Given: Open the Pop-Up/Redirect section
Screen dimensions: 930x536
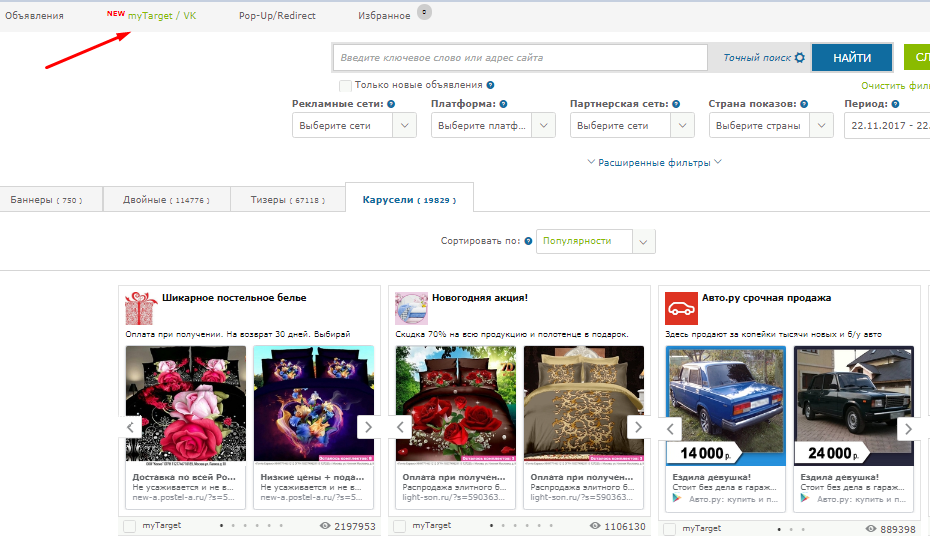Looking at the screenshot, I should click(277, 15).
